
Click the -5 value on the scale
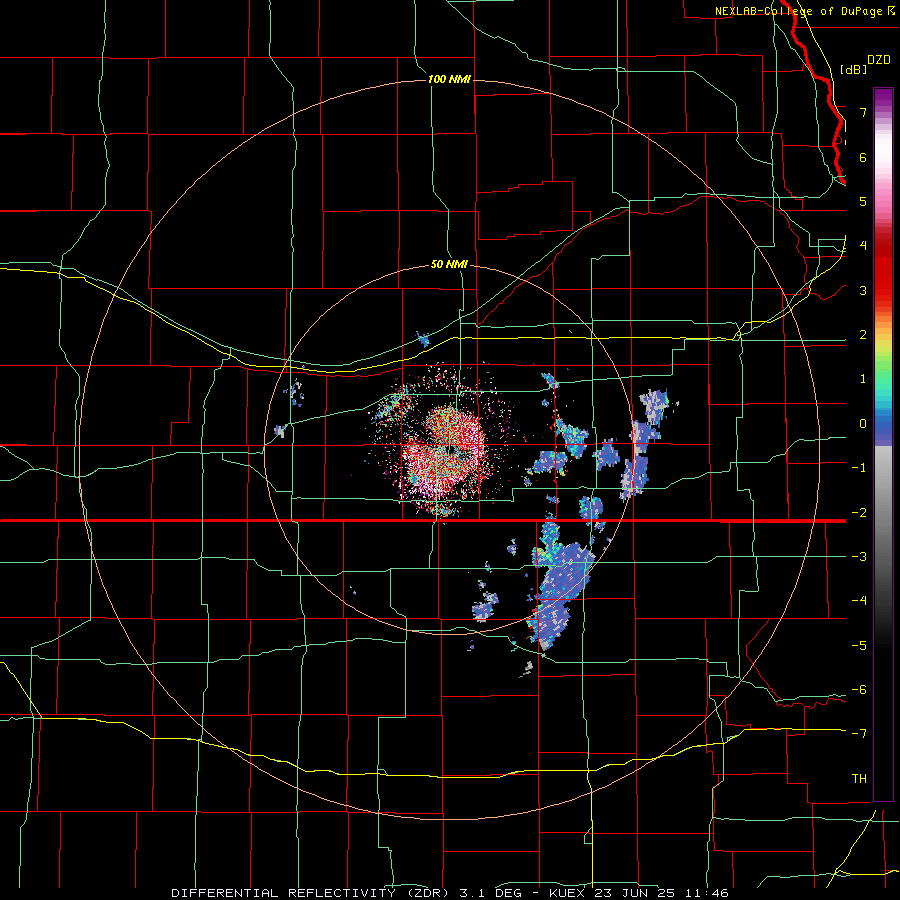tap(859, 645)
